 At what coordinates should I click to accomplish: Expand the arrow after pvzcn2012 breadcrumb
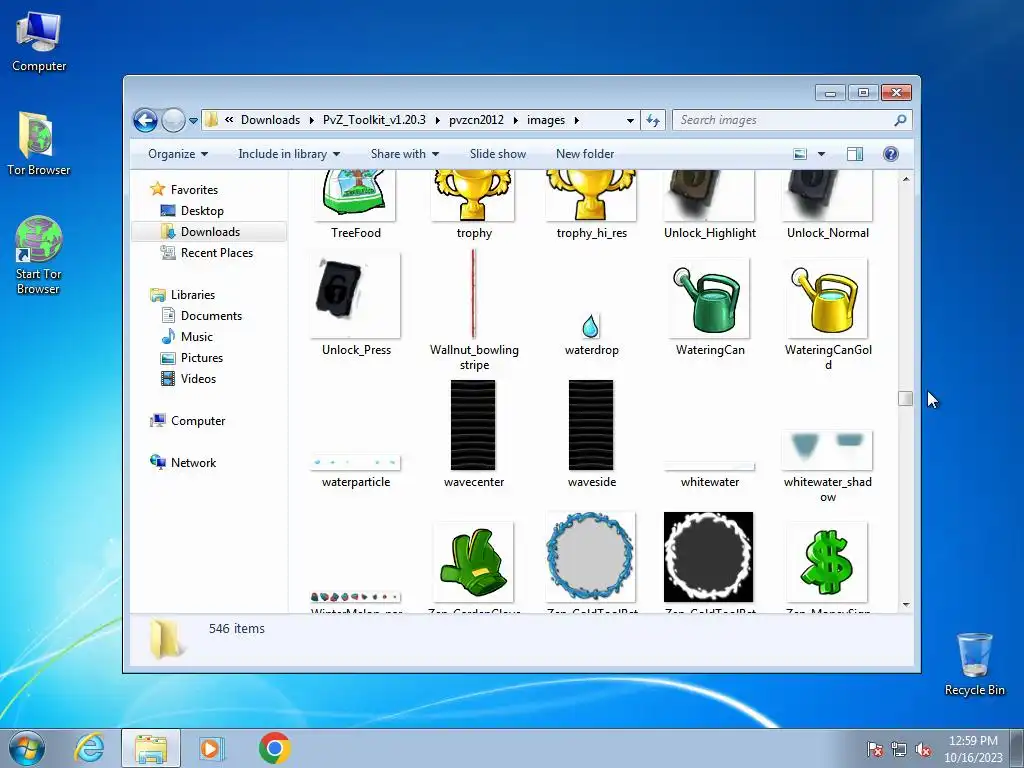point(516,120)
